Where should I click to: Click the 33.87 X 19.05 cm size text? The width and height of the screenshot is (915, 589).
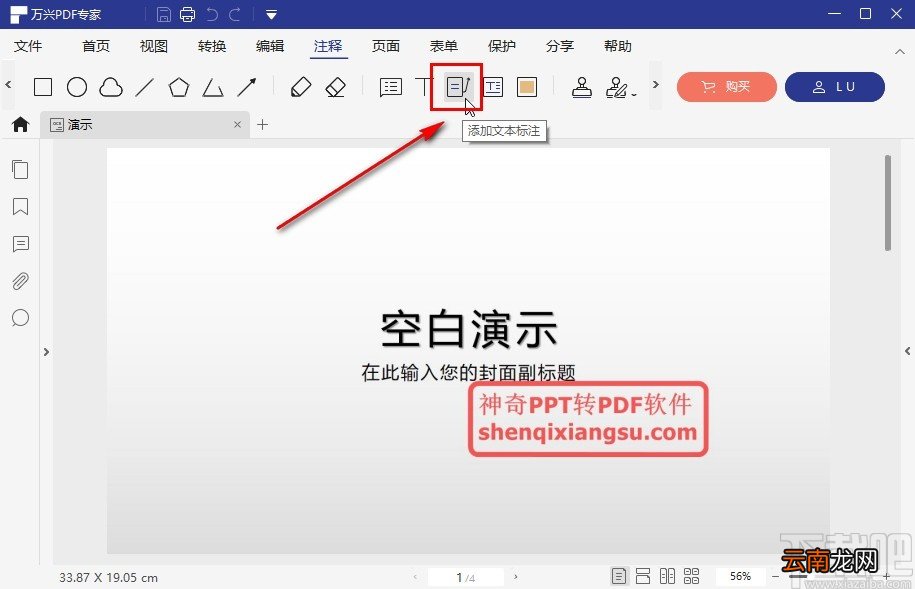click(109, 578)
